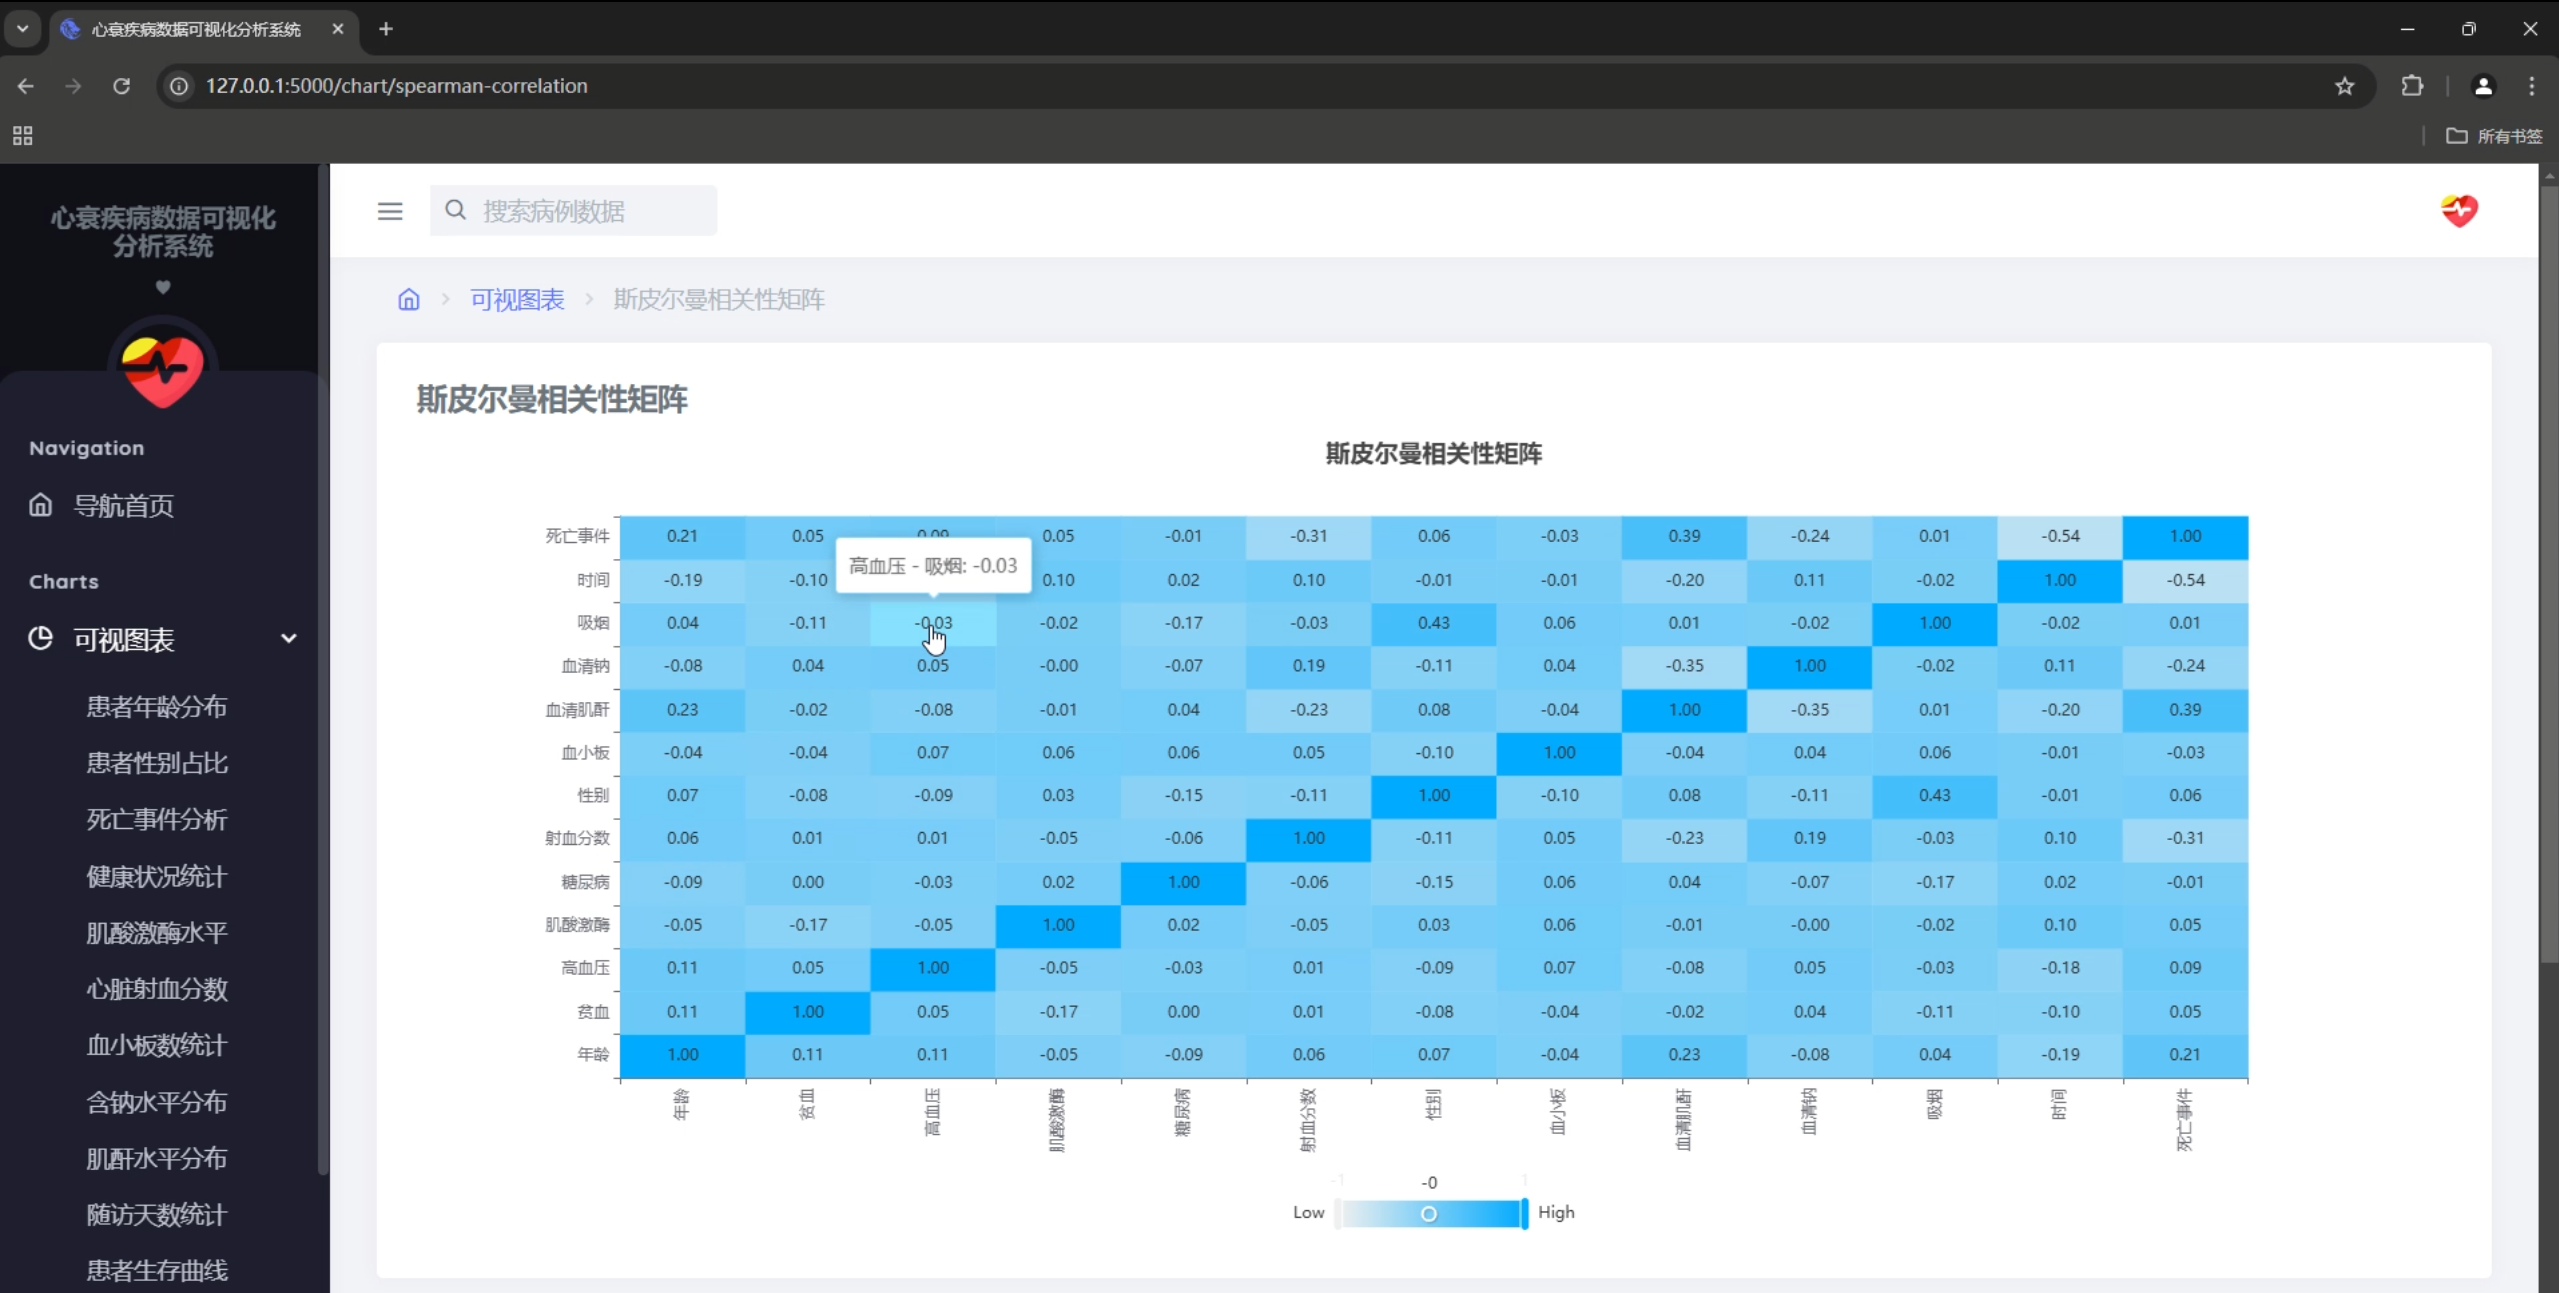Viewport: 2559px width, 1293px height.
Task: Click the search magnifier icon
Action: pyautogui.click(x=456, y=210)
